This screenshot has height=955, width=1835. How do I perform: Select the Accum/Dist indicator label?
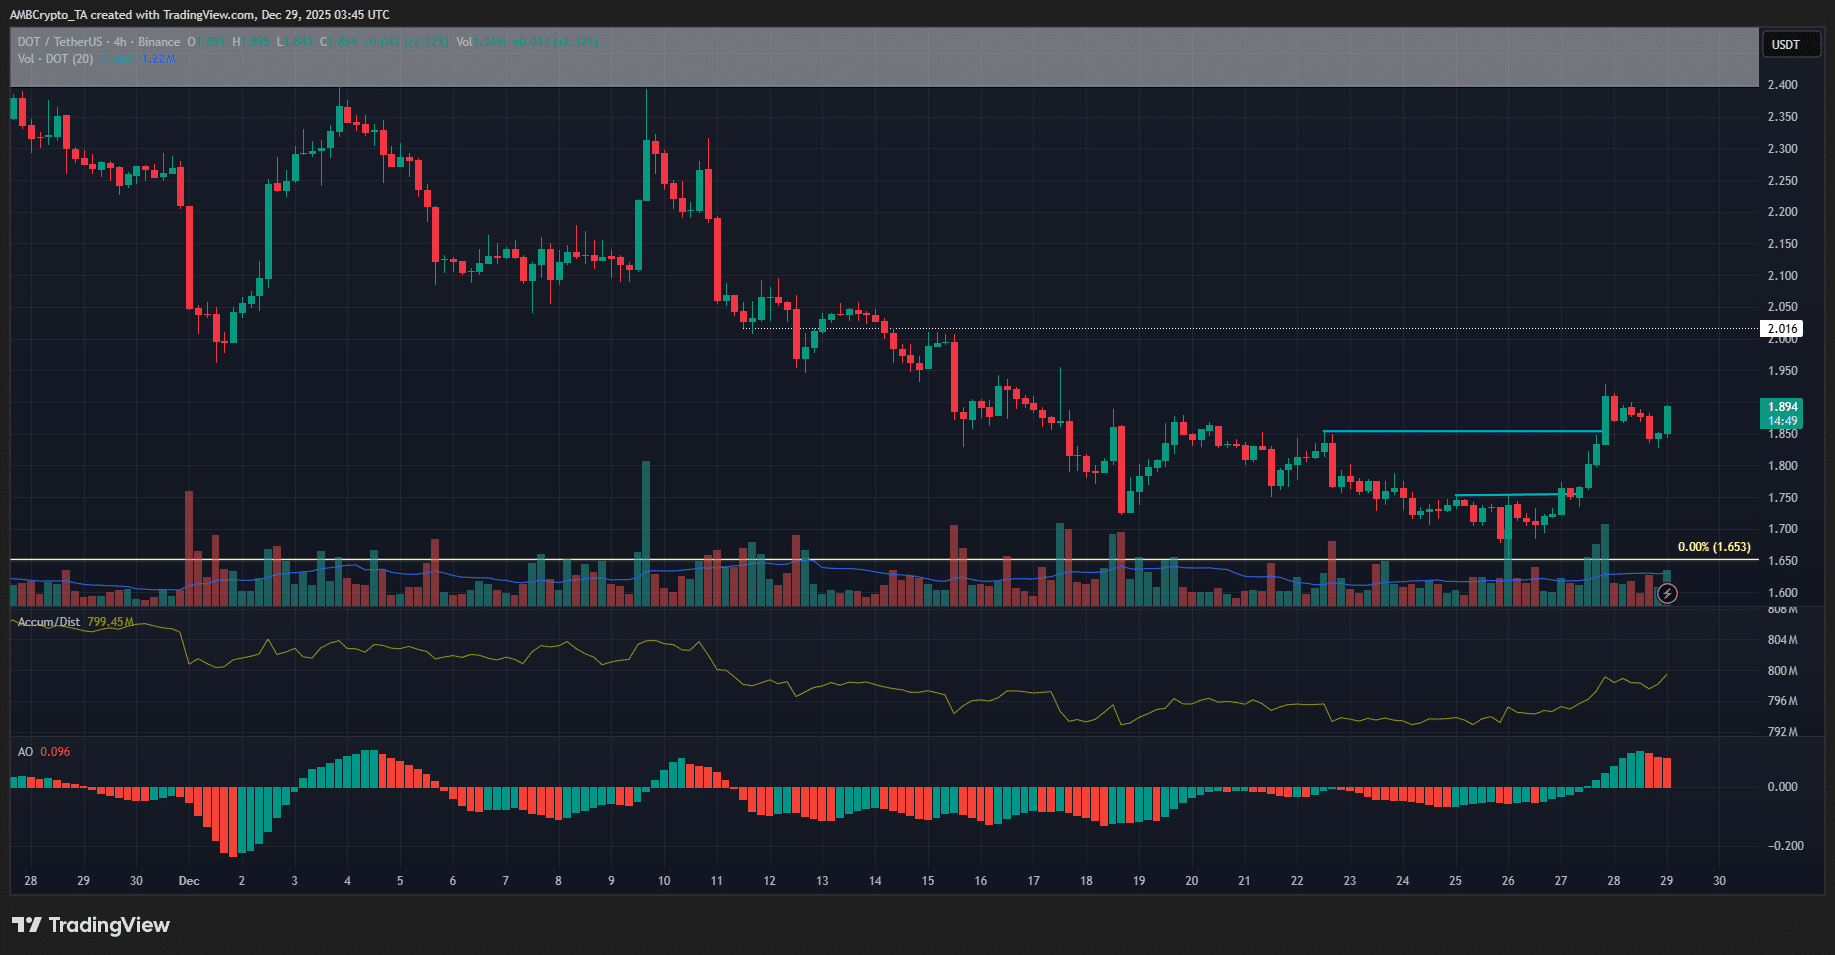click(49, 622)
